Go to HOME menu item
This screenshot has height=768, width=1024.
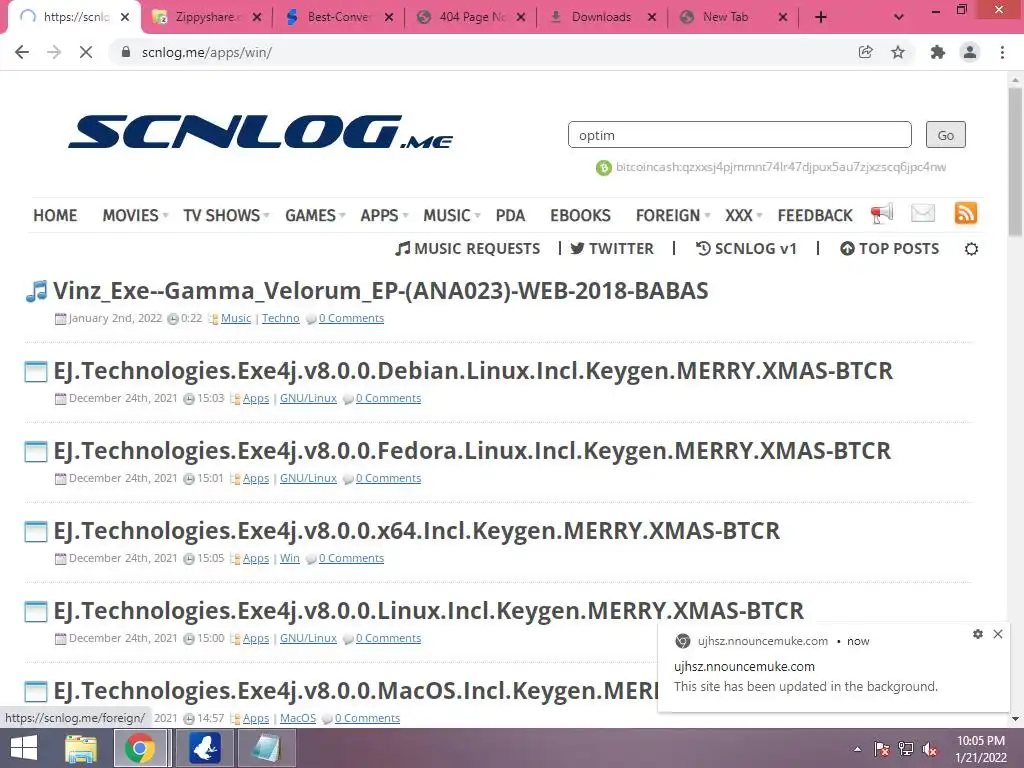pyautogui.click(x=56, y=216)
